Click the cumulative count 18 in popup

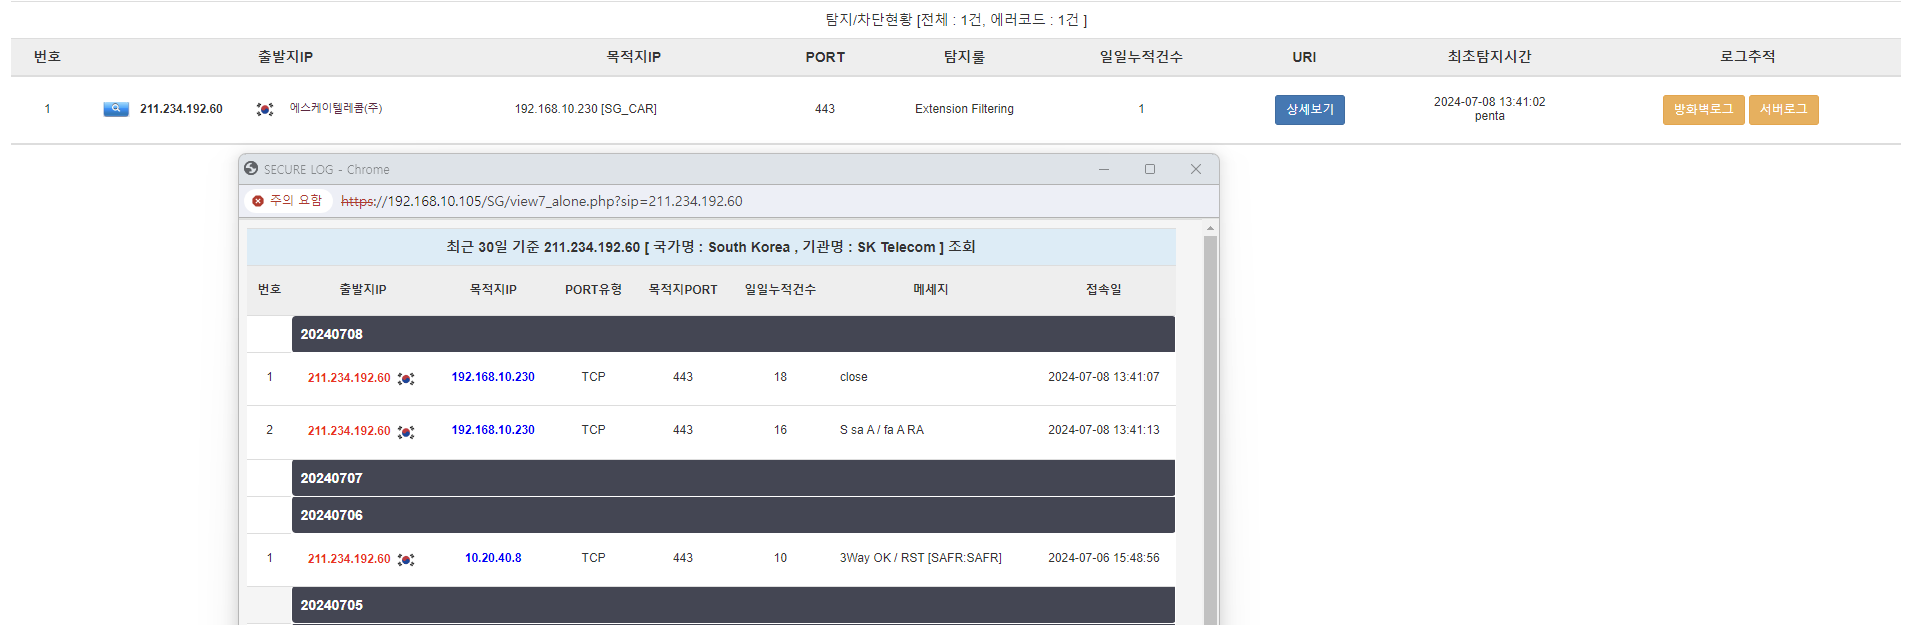(780, 377)
